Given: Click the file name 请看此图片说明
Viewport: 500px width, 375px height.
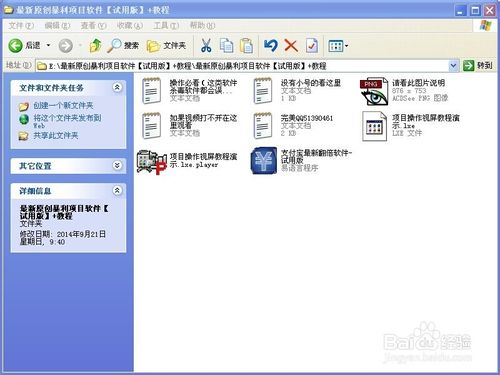Looking at the screenshot, I should pyautogui.click(x=419, y=83).
